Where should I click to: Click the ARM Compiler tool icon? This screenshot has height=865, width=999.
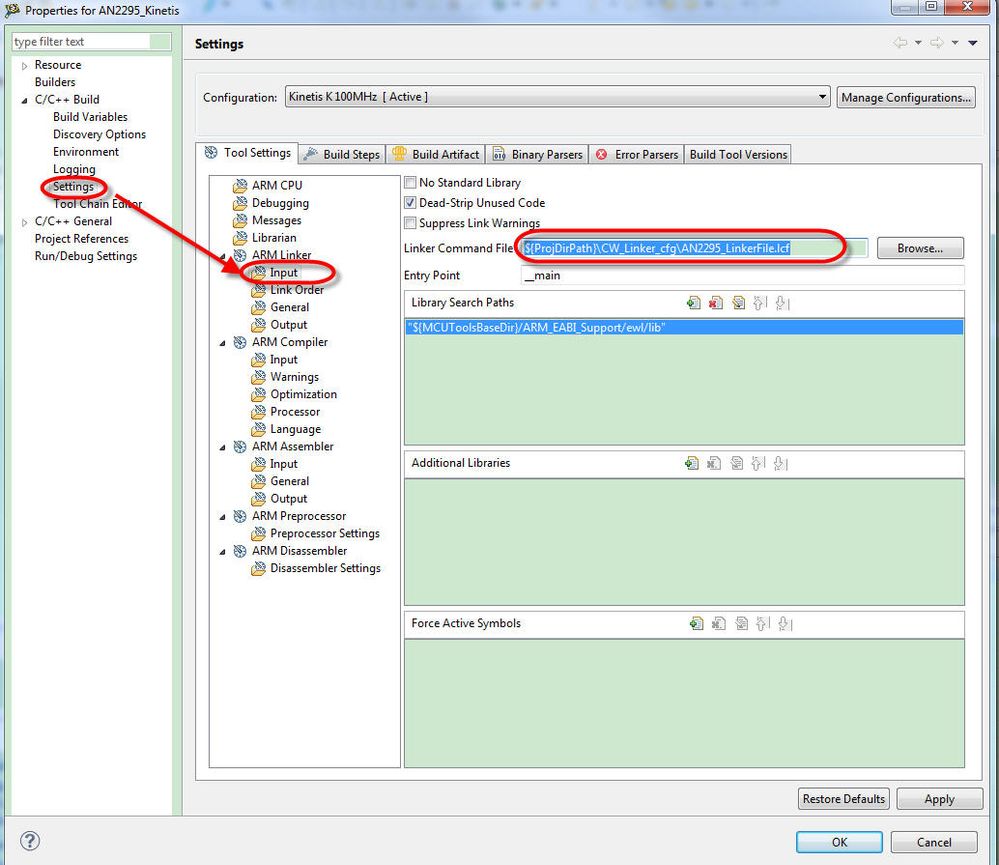[x=240, y=342]
